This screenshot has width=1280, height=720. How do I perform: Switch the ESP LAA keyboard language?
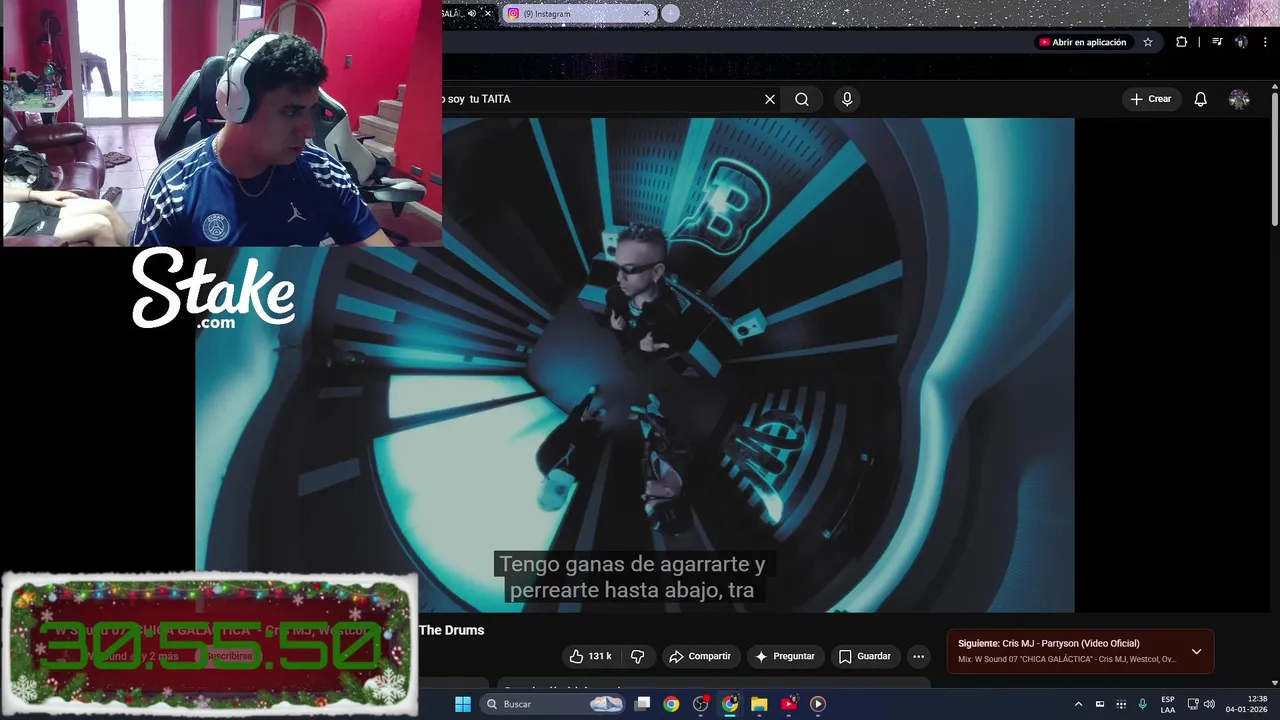1168,704
